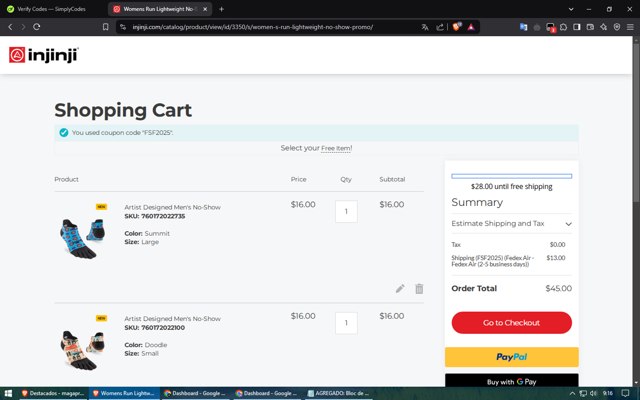Open extension with red notification badge

tap(550, 27)
